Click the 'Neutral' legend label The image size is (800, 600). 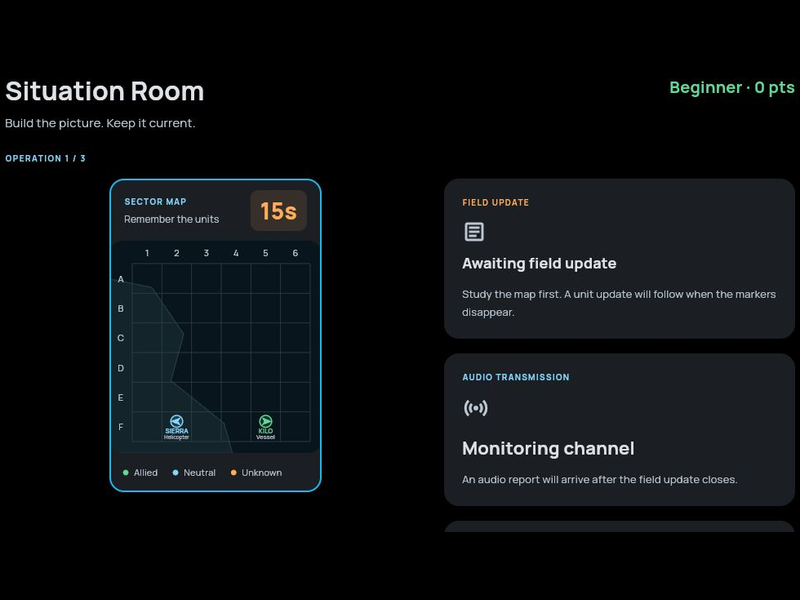tap(199, 473)
